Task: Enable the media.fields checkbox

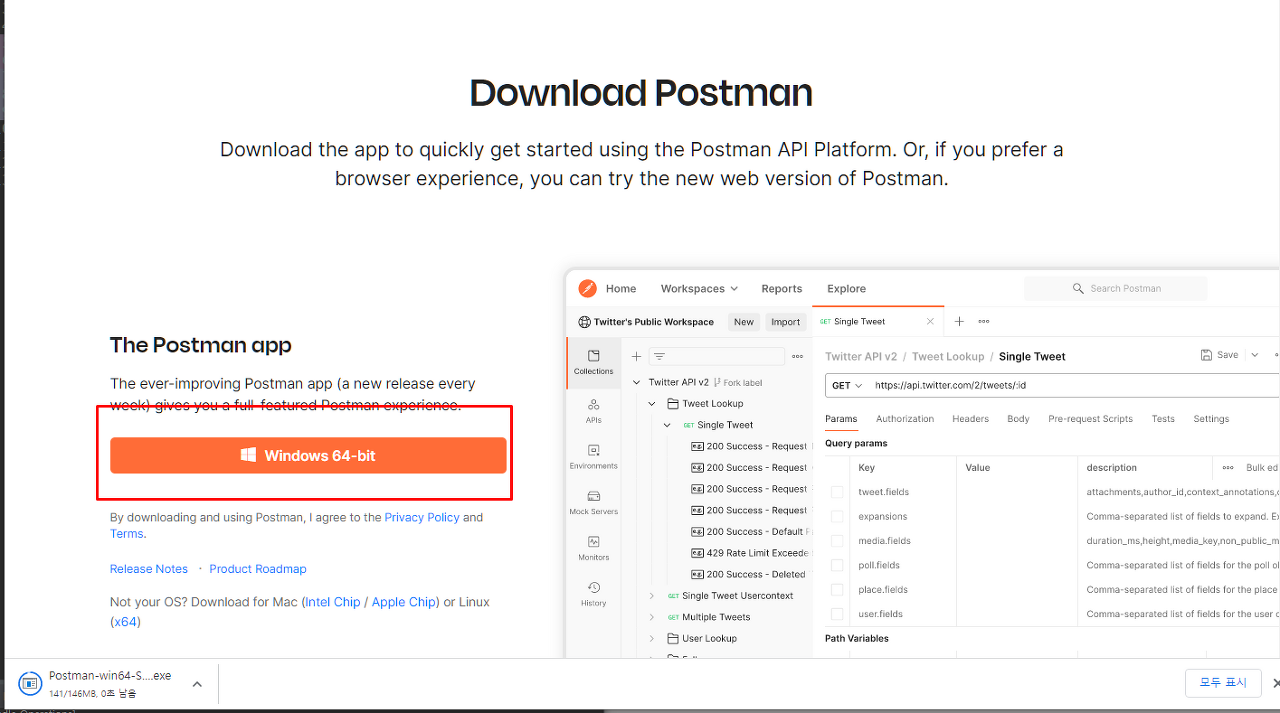Action: coord(837,541)
